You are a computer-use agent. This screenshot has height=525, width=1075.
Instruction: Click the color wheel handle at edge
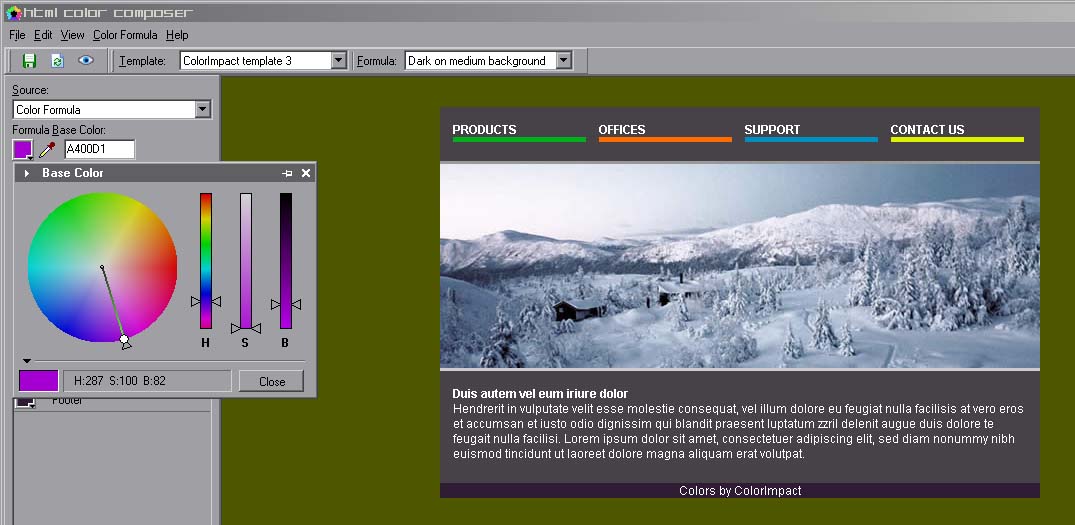coord(124,339)
